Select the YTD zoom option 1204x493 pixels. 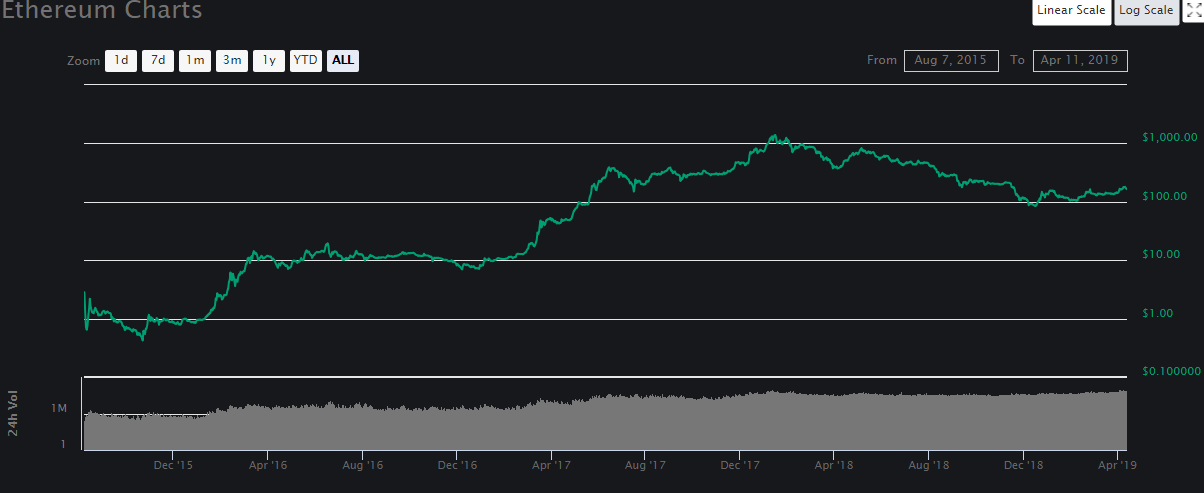click(306, 60)
